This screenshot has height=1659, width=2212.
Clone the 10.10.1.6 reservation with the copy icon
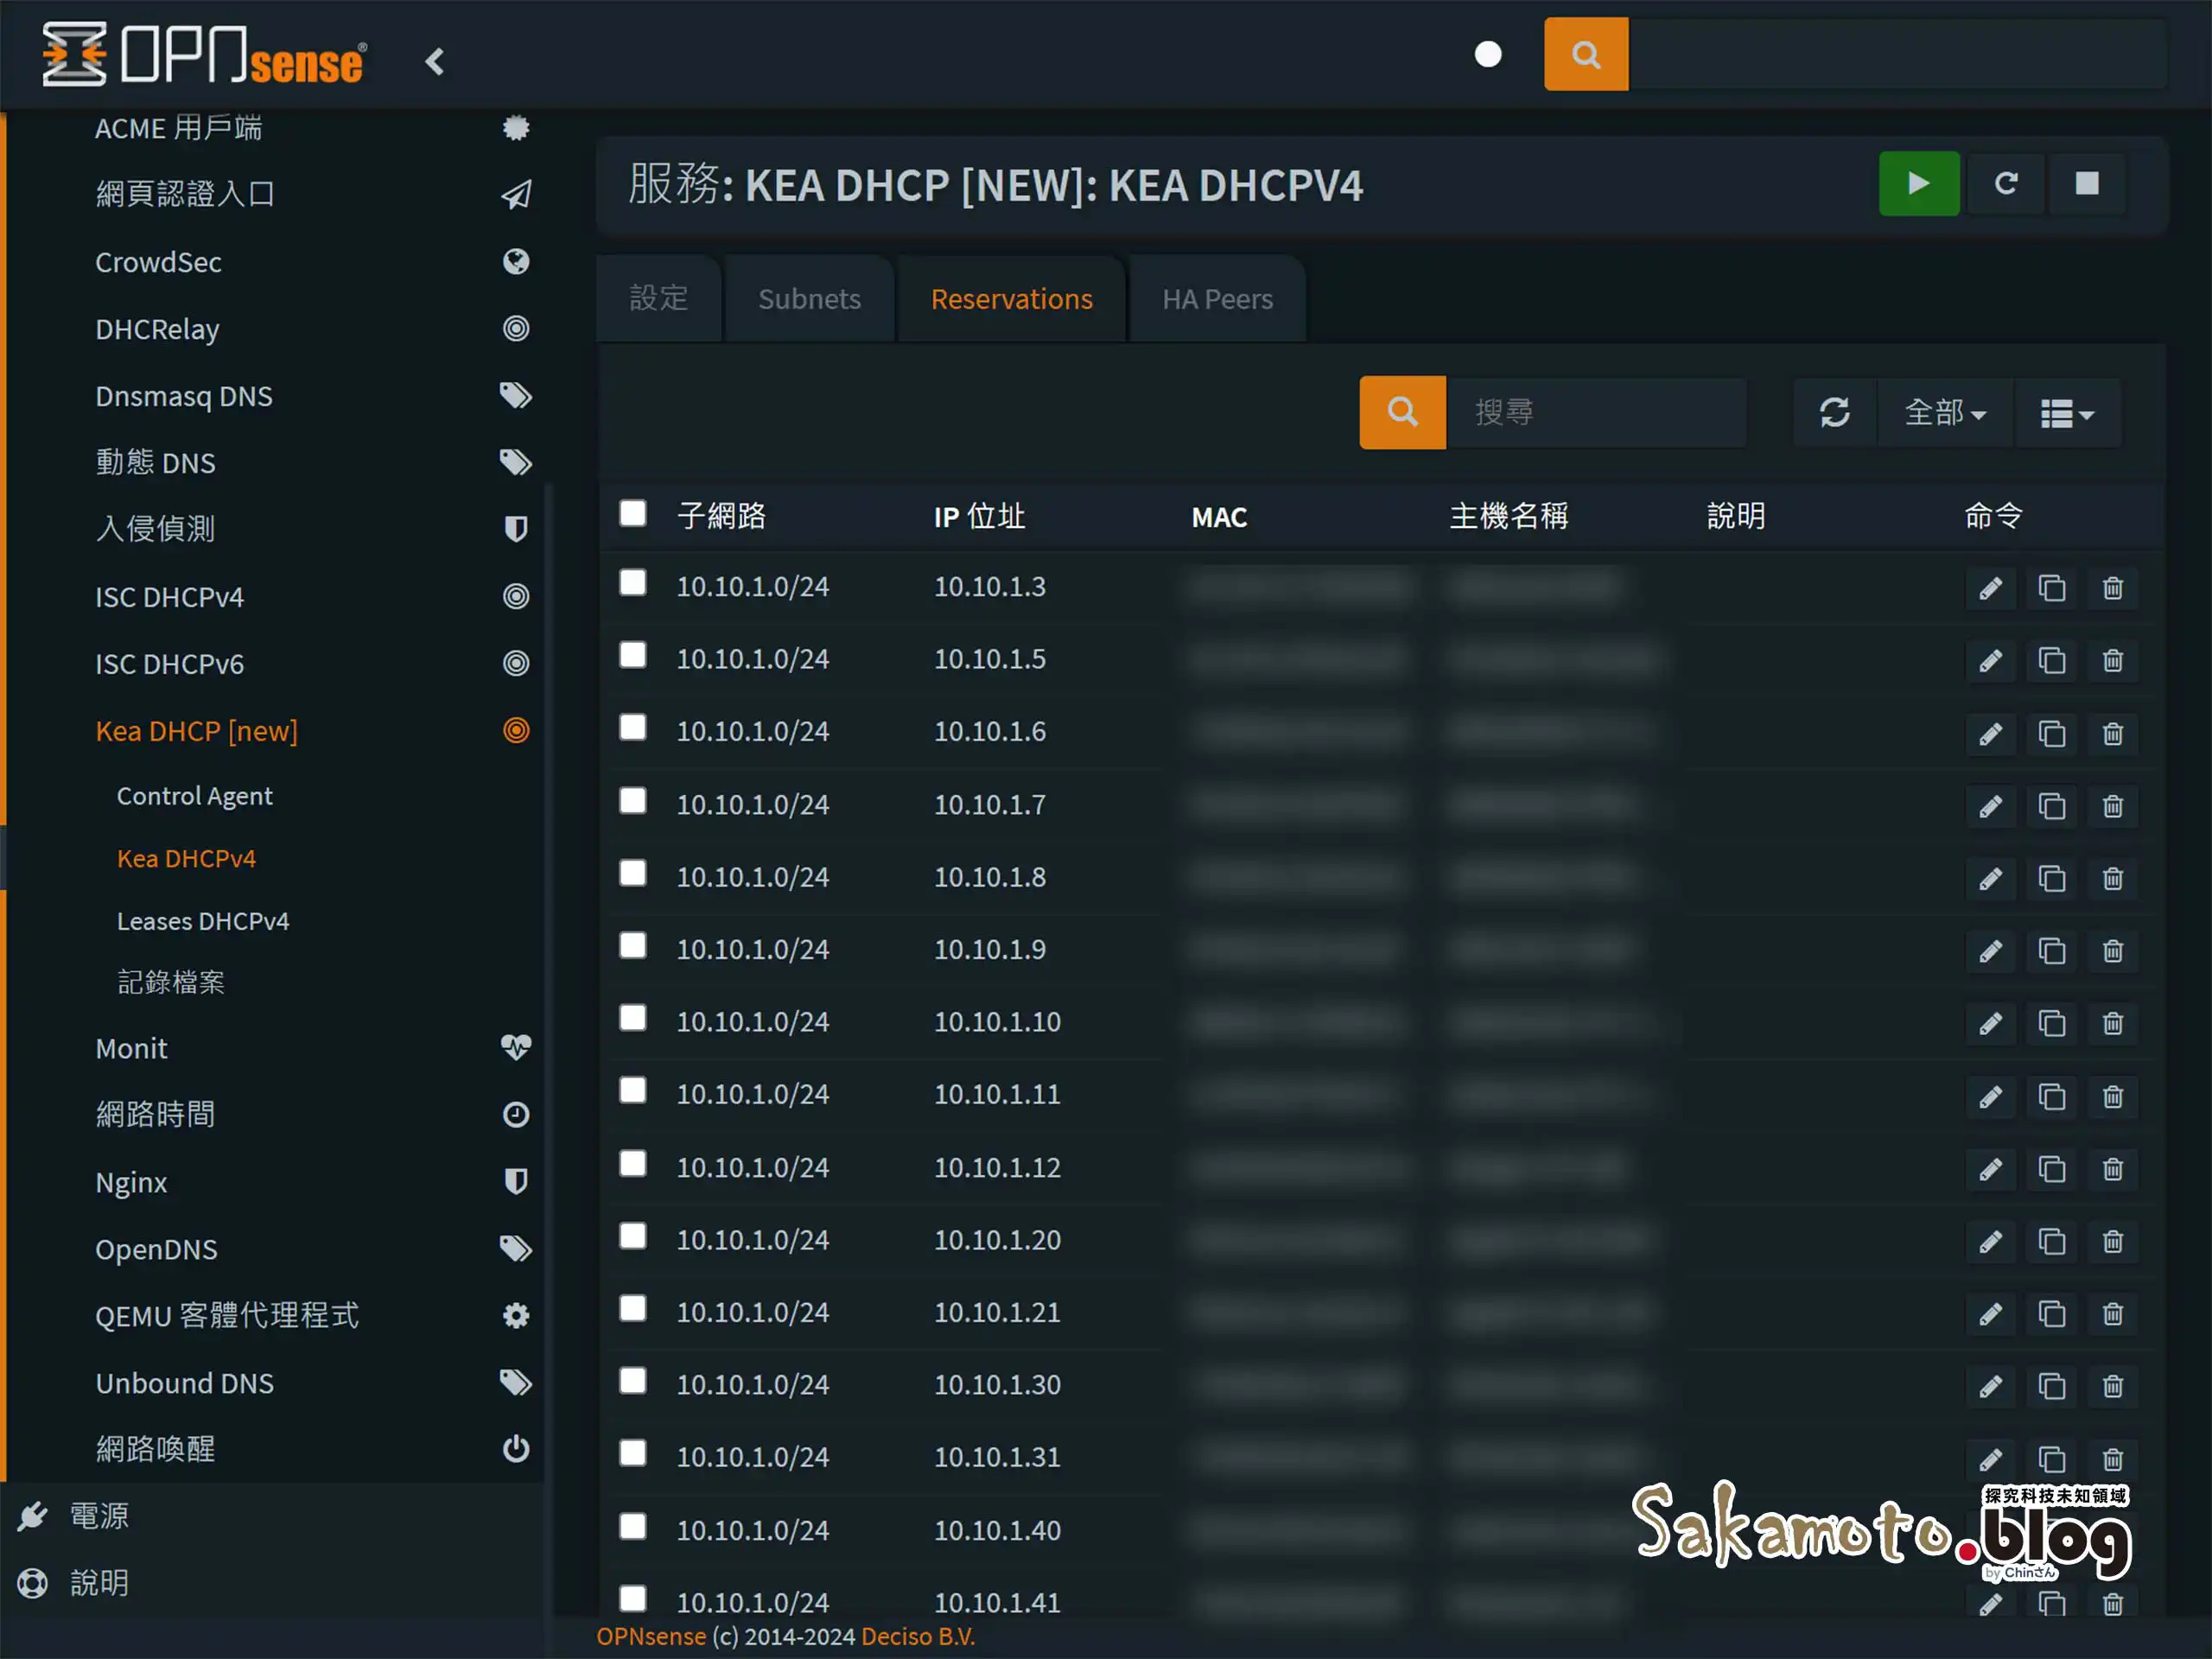[x=2051, y=733]
